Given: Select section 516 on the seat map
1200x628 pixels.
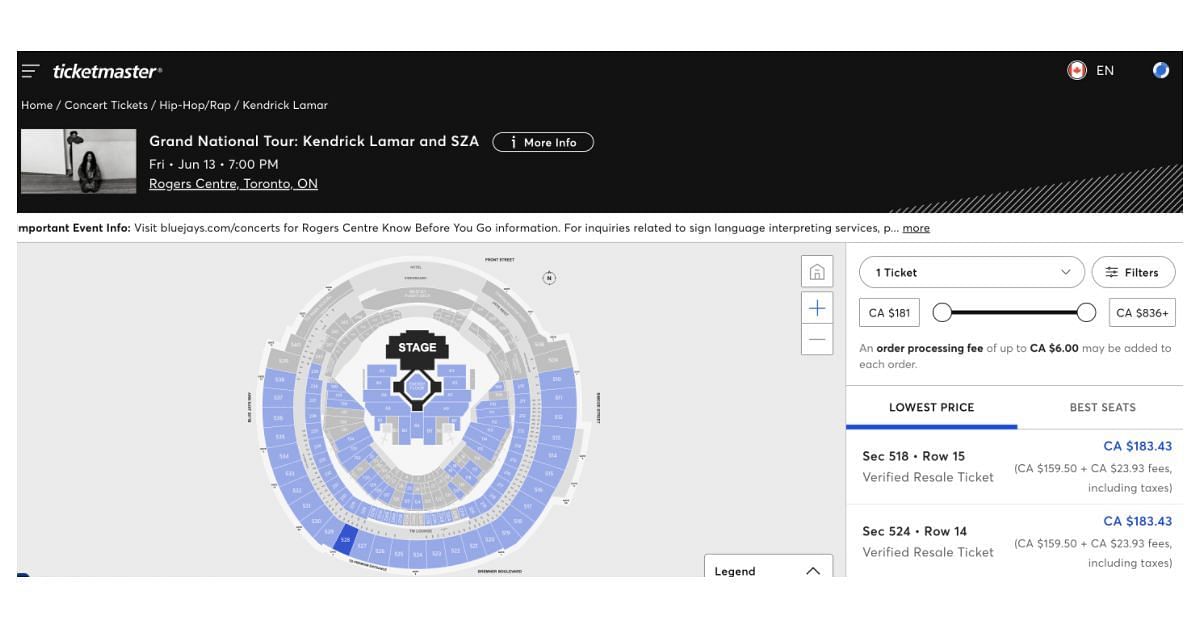Looking at the screenshot, I should click(538, 490).
